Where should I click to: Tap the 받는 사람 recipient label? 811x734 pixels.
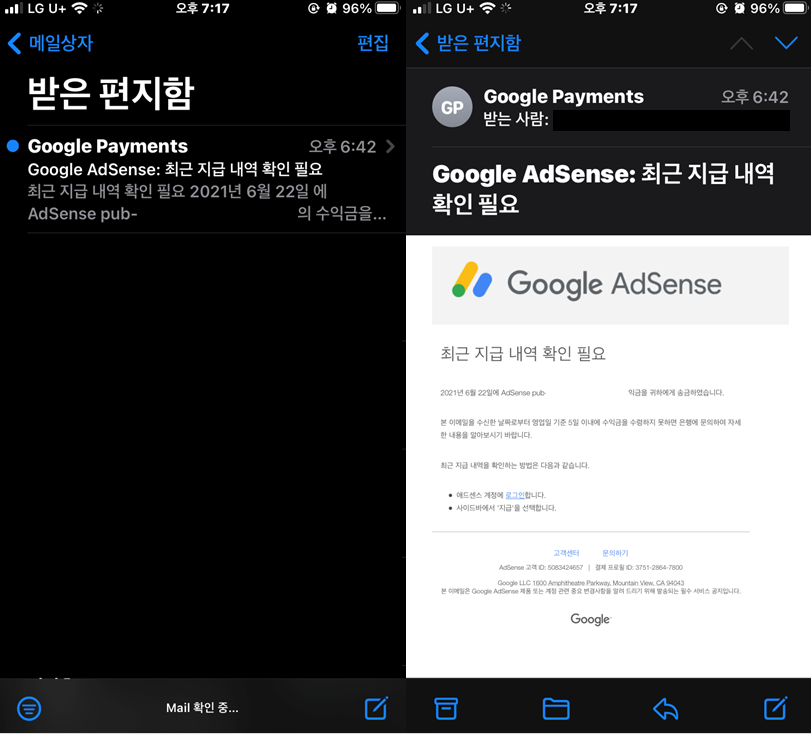(x=515, y=119)
